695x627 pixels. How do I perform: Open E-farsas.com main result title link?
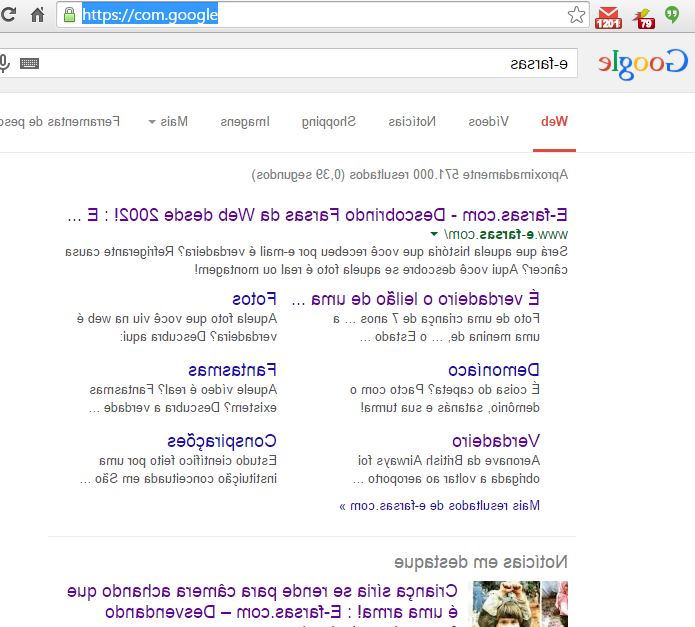coord(317,215)
